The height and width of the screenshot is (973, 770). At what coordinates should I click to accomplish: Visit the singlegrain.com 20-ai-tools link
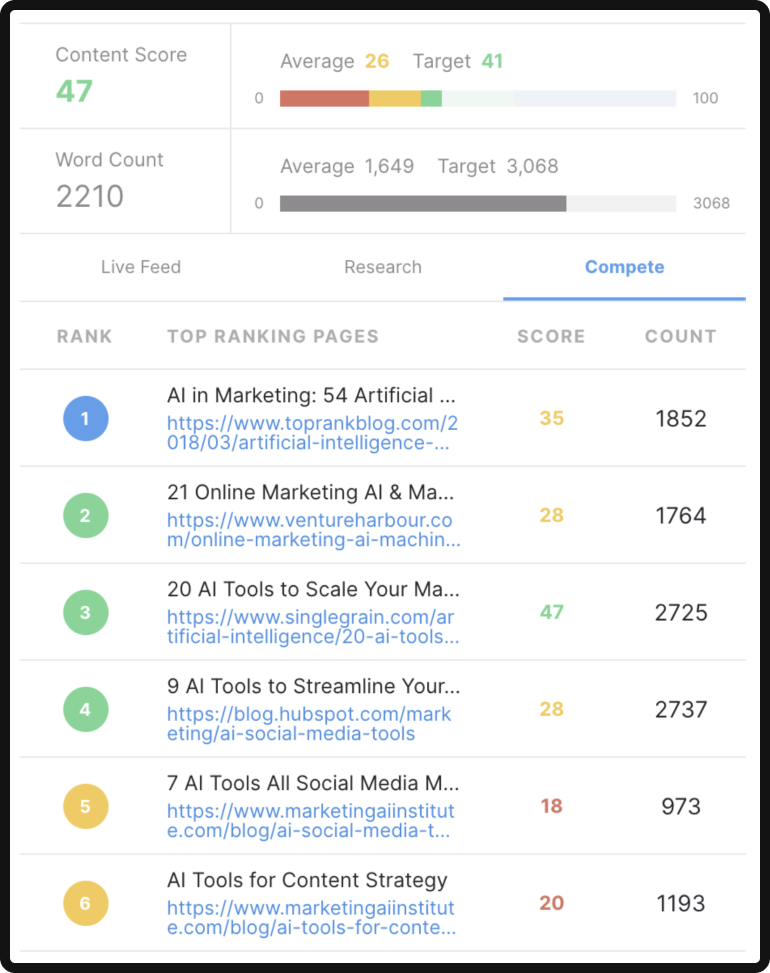pyautogui.click(x=313, y=626)
